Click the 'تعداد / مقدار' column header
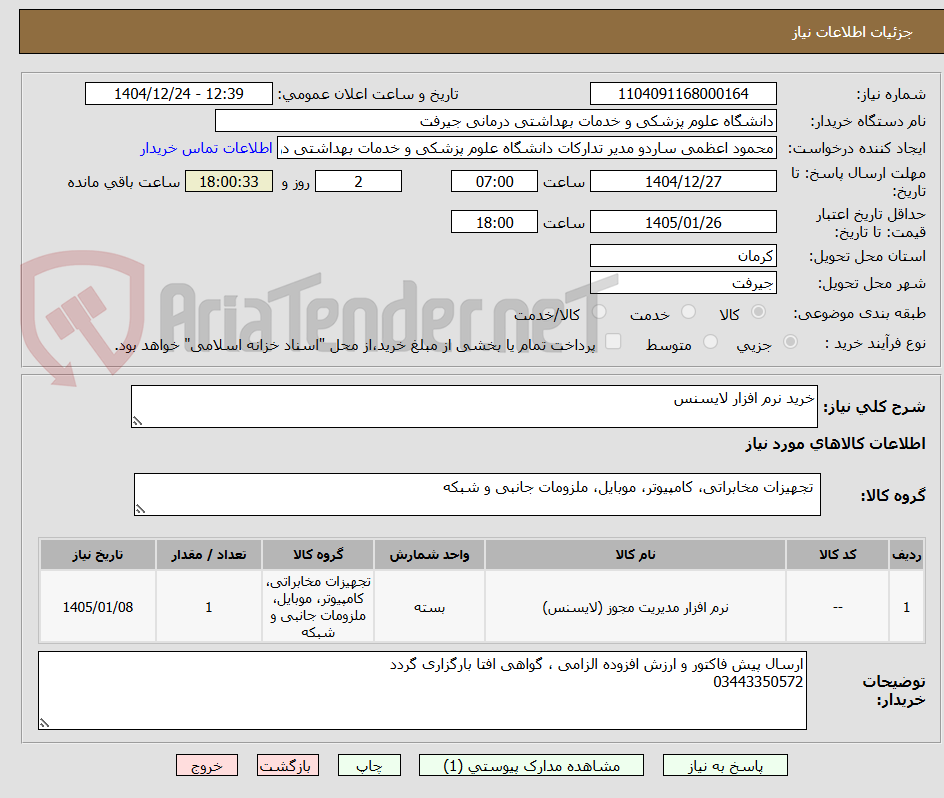This screenshot has width=944, height=798. (x=209, y=555)
